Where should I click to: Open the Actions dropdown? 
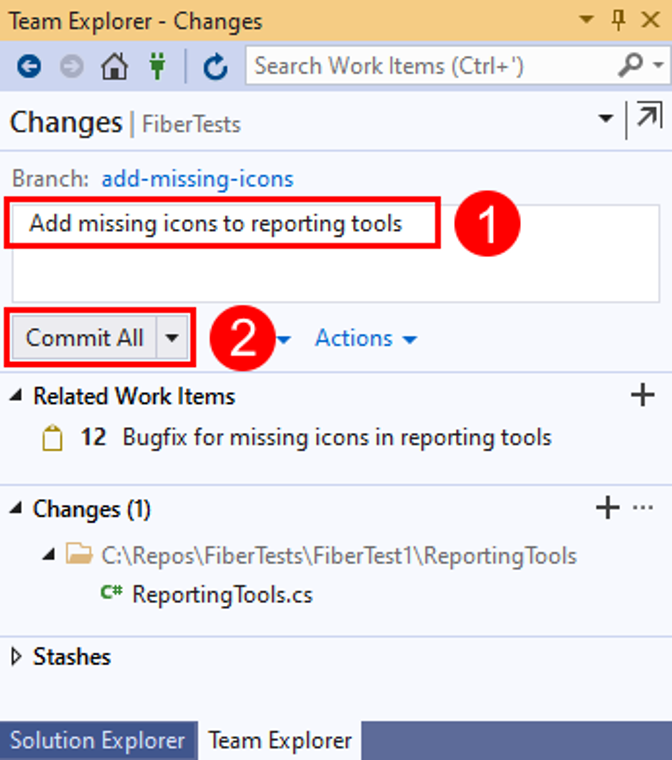coord(366,338)
